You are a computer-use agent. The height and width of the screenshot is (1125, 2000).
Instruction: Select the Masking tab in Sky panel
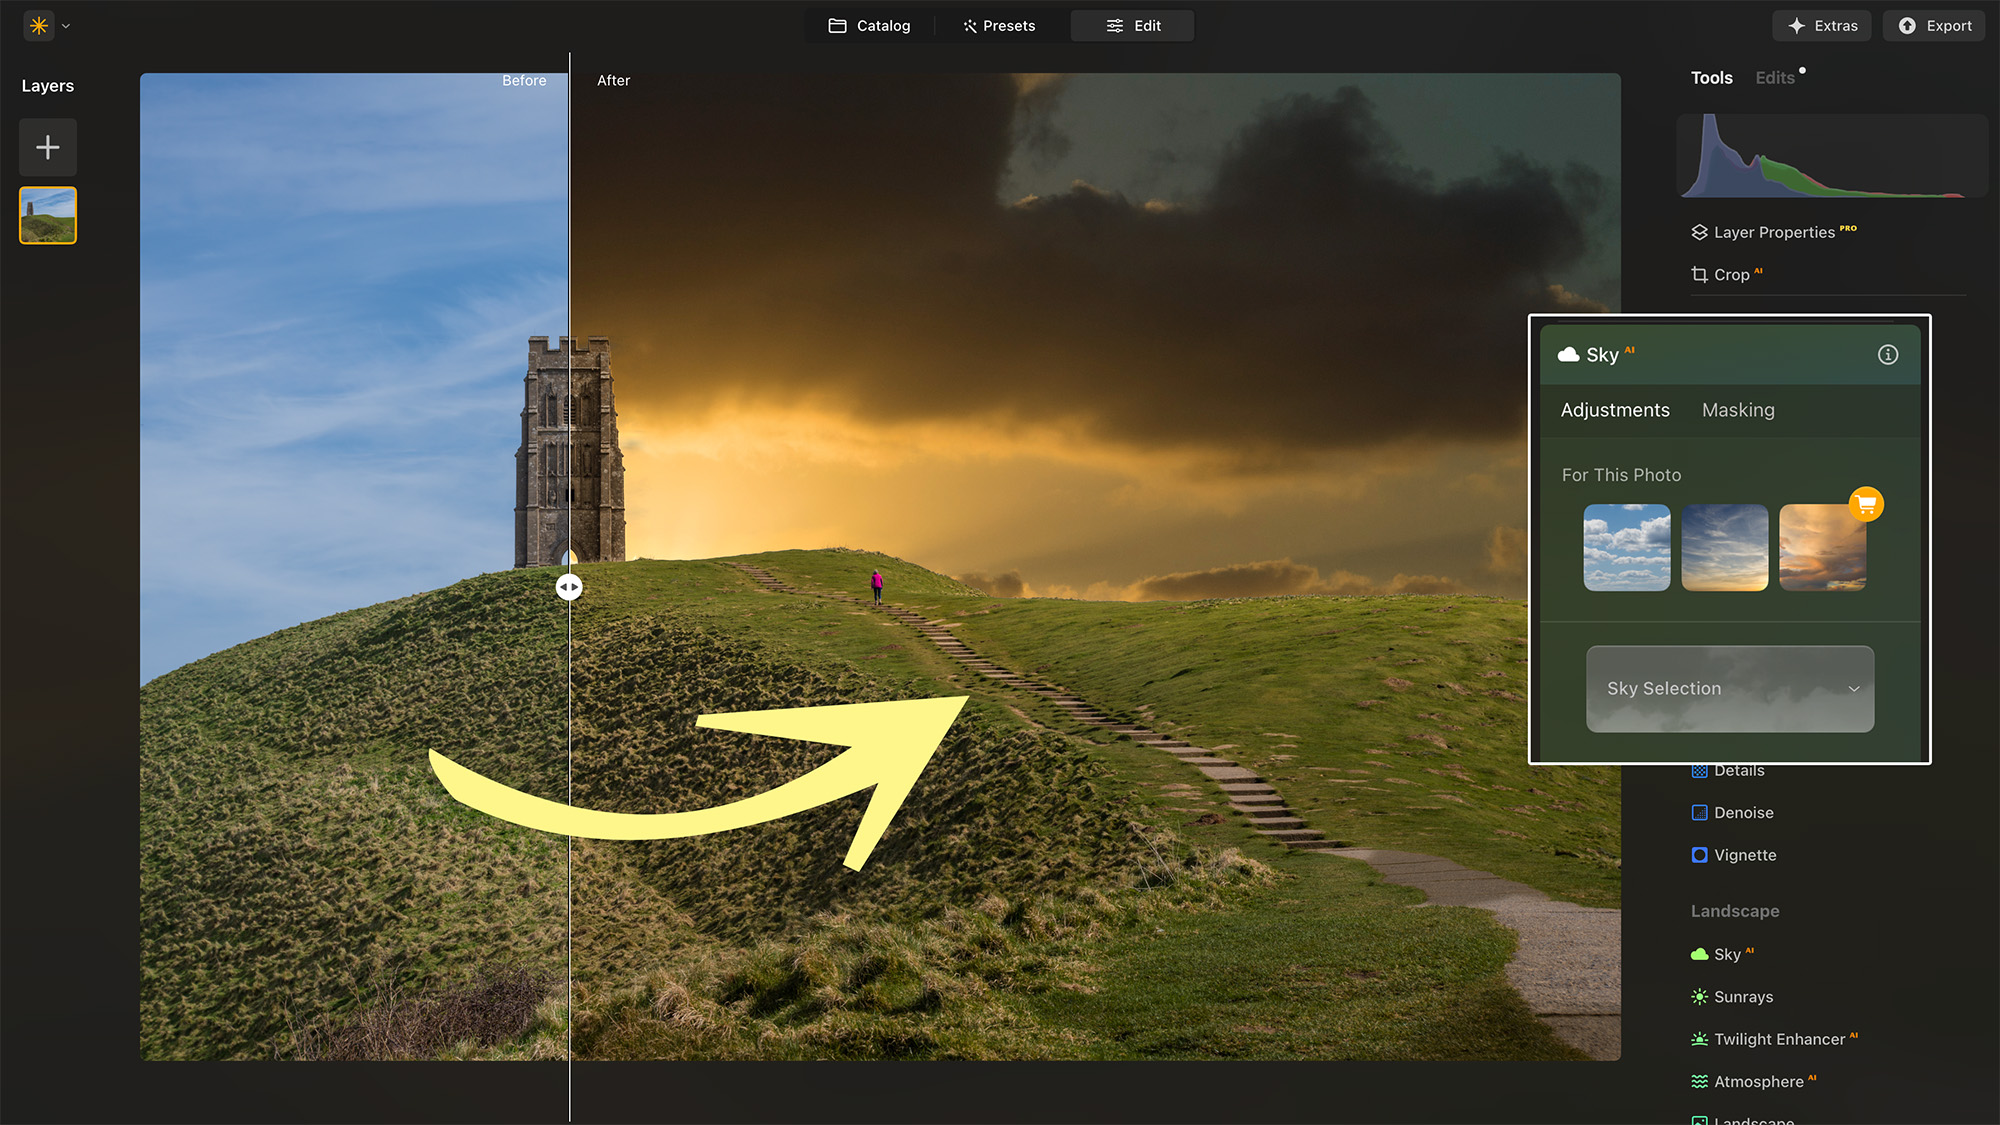[1738, 410]
